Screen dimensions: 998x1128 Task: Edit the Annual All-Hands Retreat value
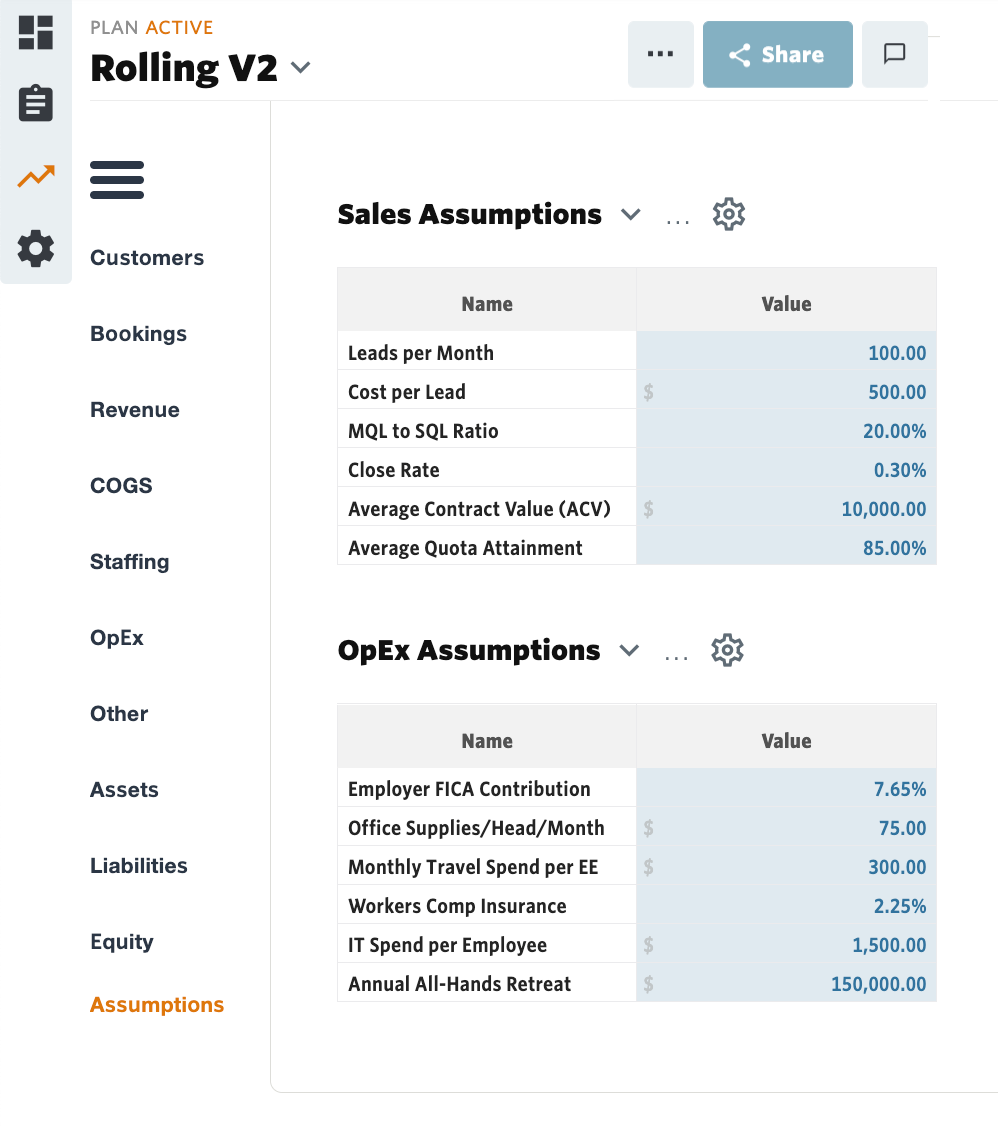point(786,984)
